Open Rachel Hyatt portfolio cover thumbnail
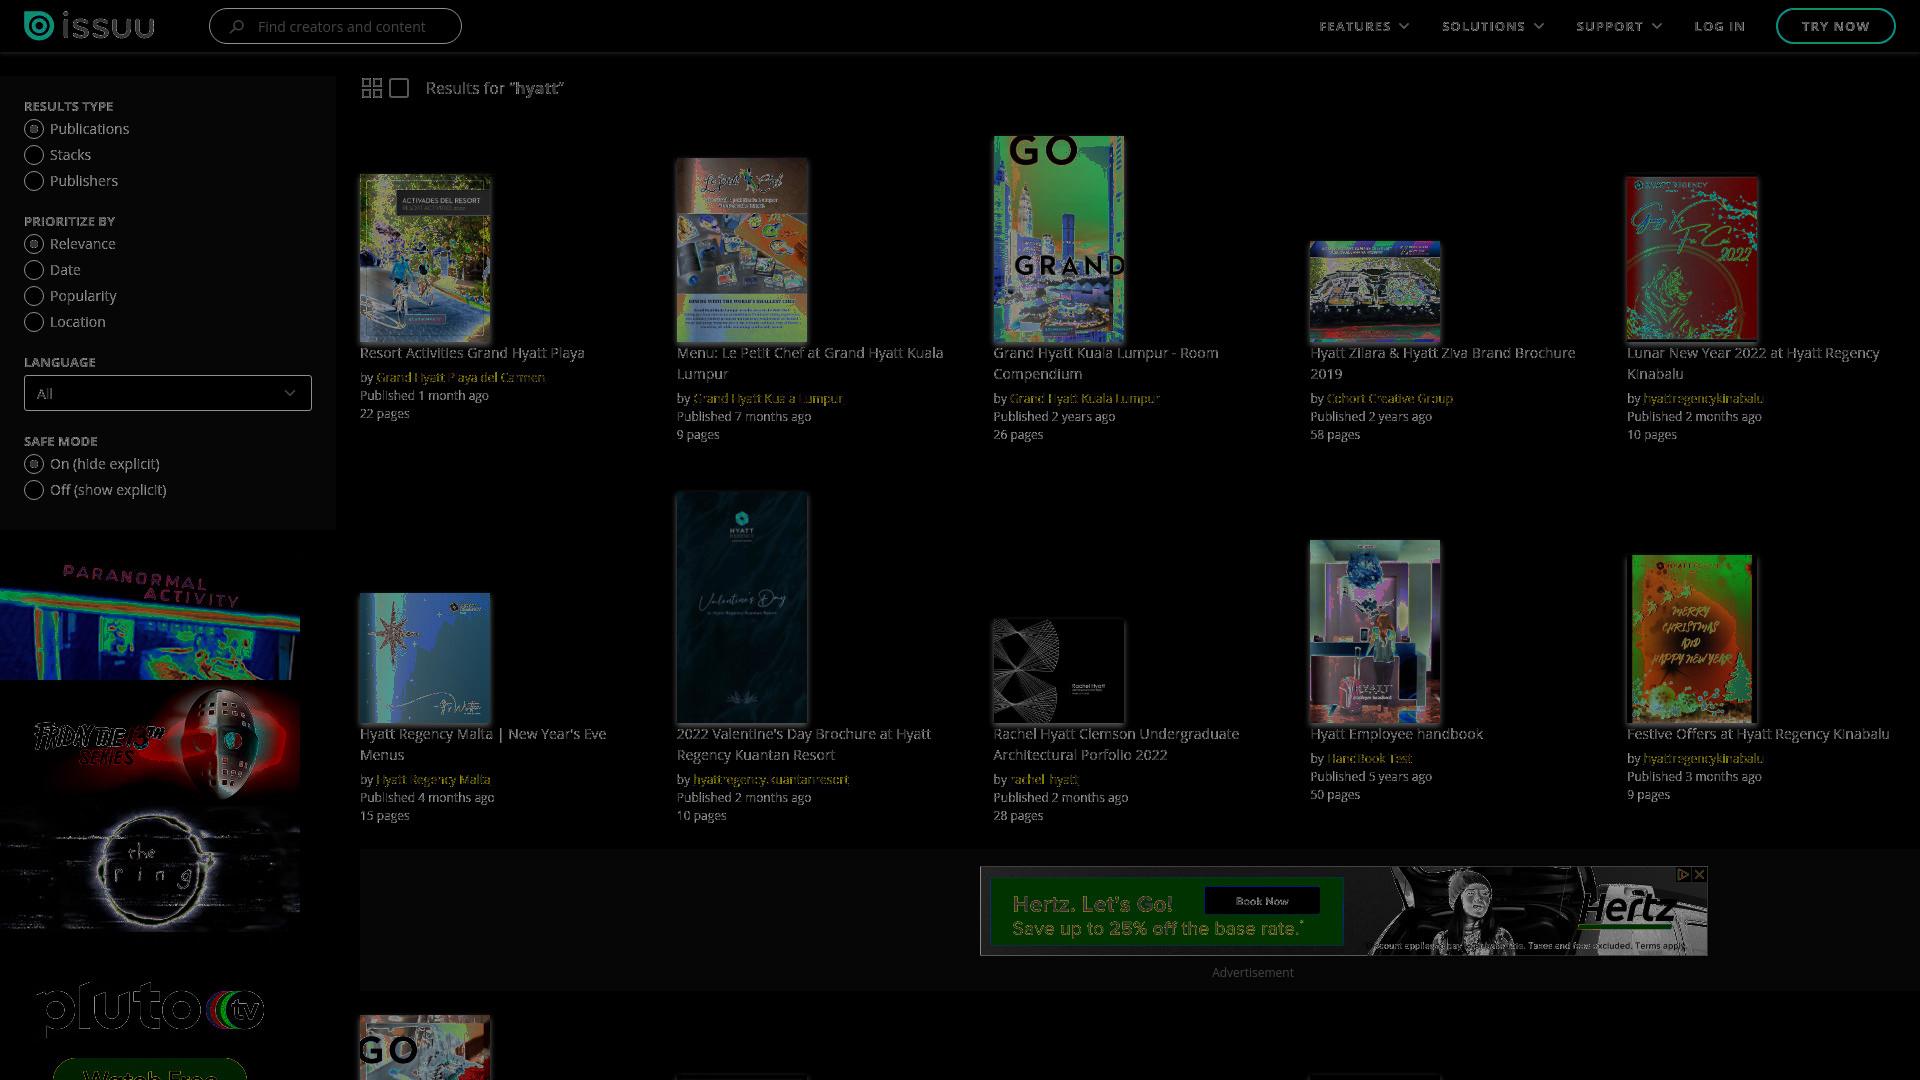The width and height of the screenshot is (1920, 1080). point(1058,671)
